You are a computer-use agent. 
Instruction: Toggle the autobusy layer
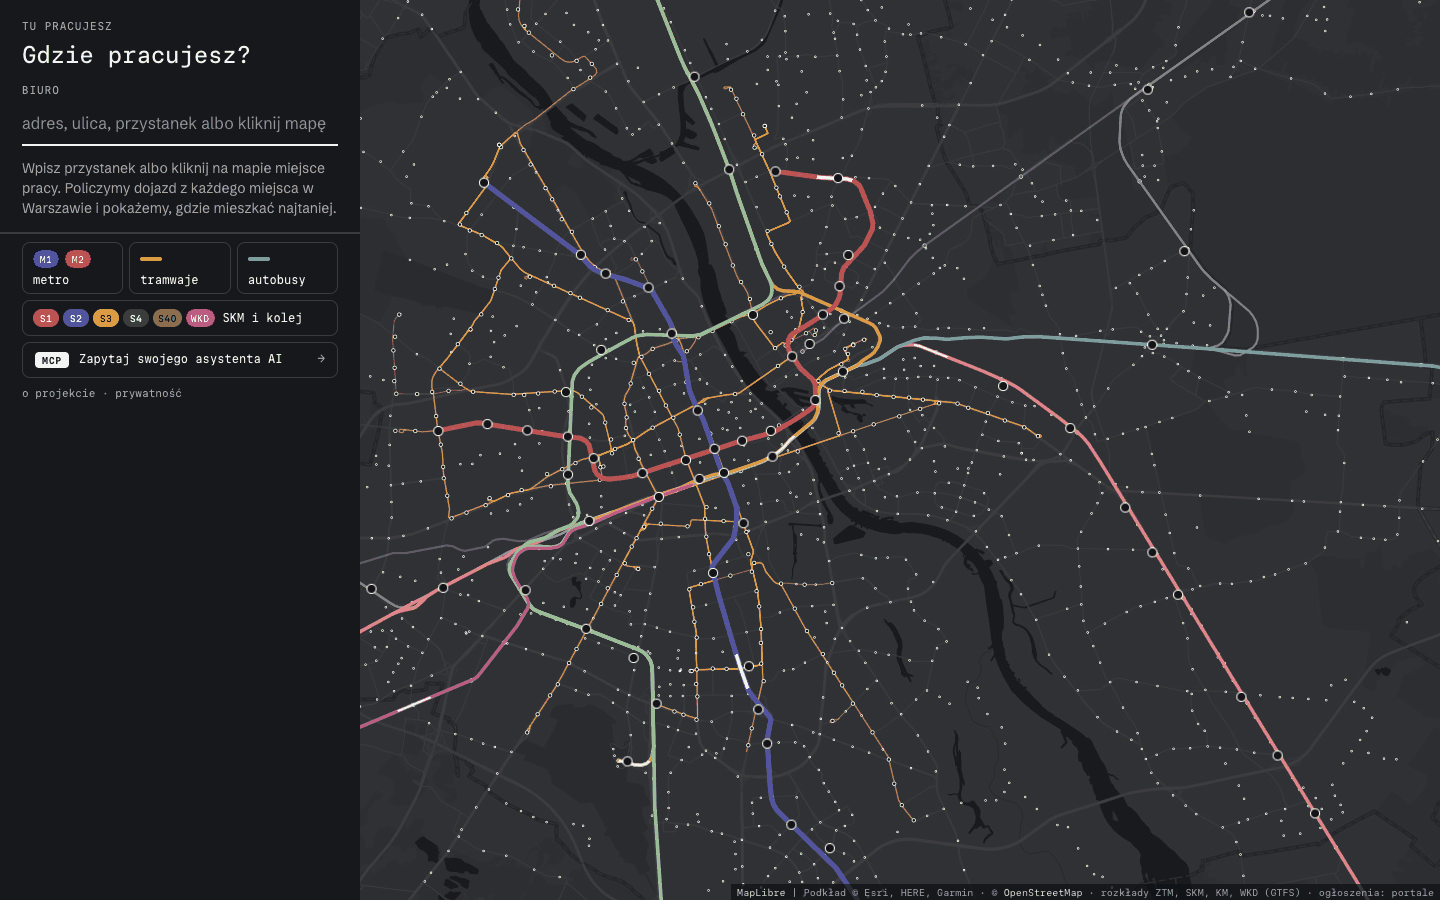tap(287, 268)
